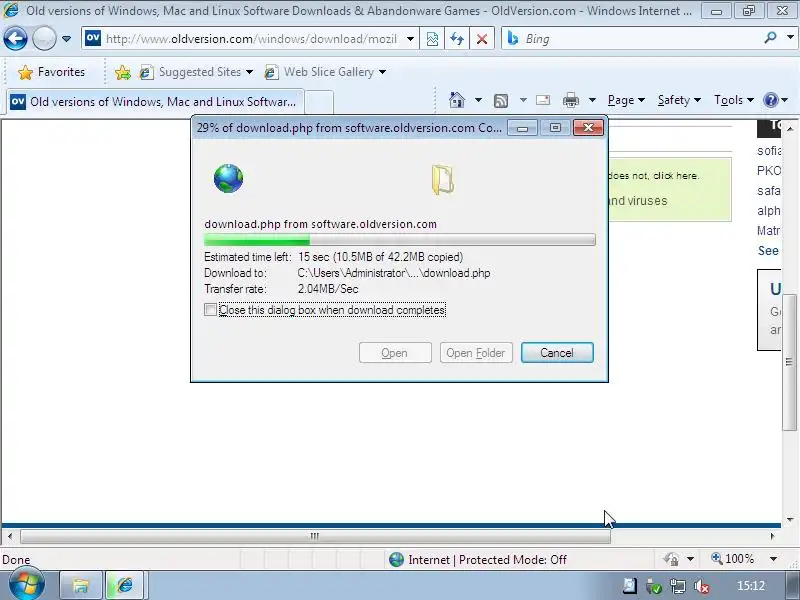Click the folder icon in download dialog
The width and height of the screenshot is (800, 600).
click(442, 180)
